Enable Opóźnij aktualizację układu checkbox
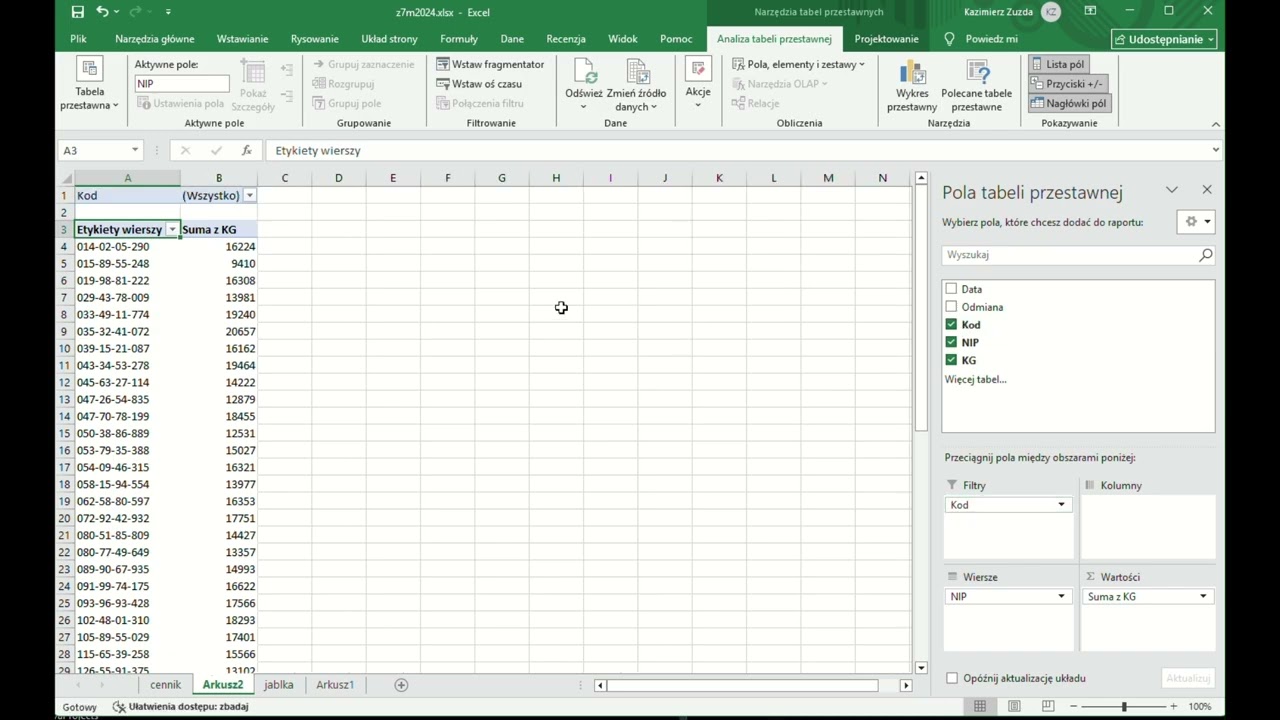Screen dimensions: 1280x720 952,678
